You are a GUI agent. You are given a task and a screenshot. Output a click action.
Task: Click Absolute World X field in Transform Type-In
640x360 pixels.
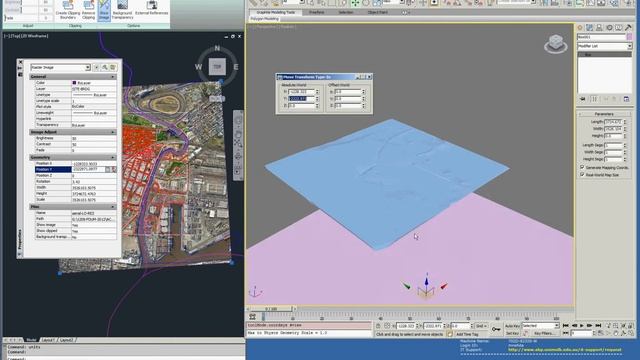tap(301, 92)
